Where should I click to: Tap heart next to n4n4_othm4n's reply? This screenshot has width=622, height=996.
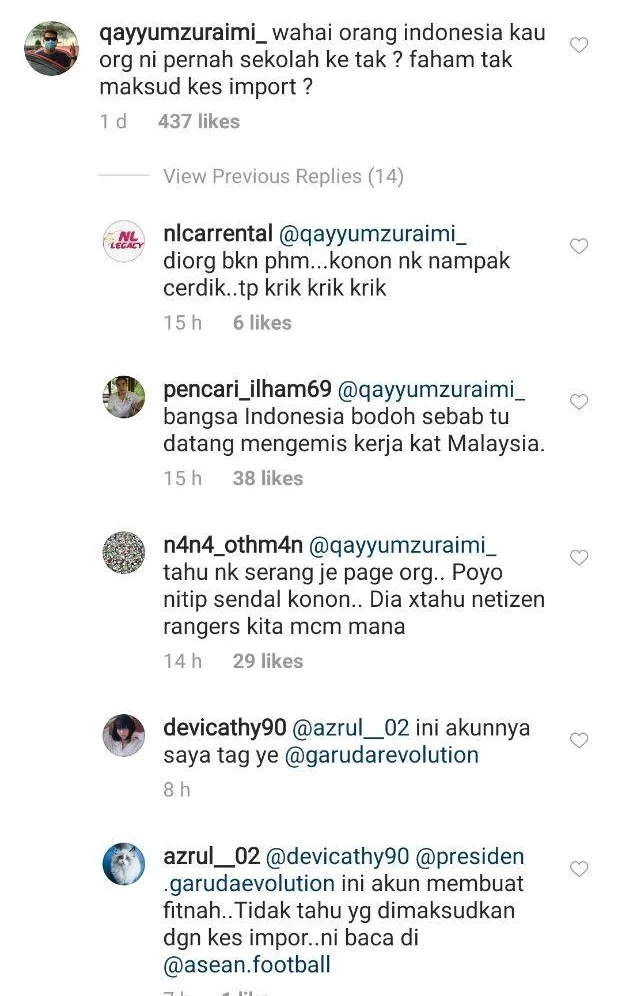point(579,557)
